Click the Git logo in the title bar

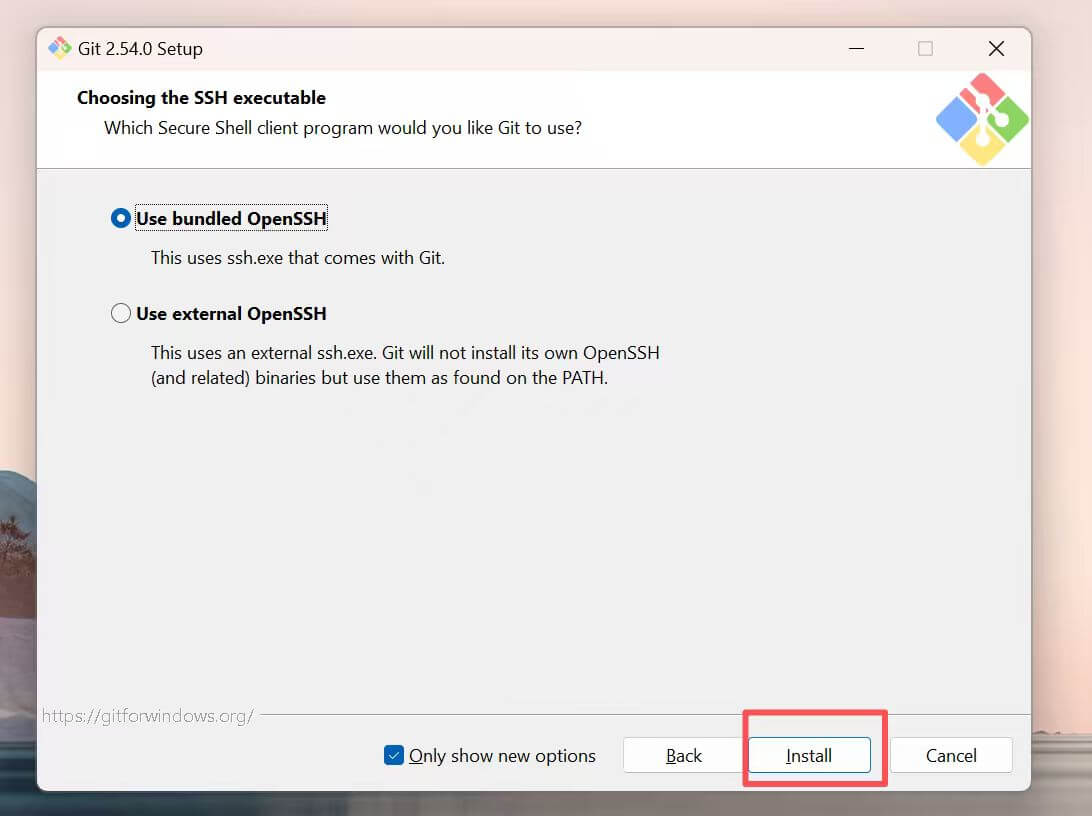pos(60,48)
